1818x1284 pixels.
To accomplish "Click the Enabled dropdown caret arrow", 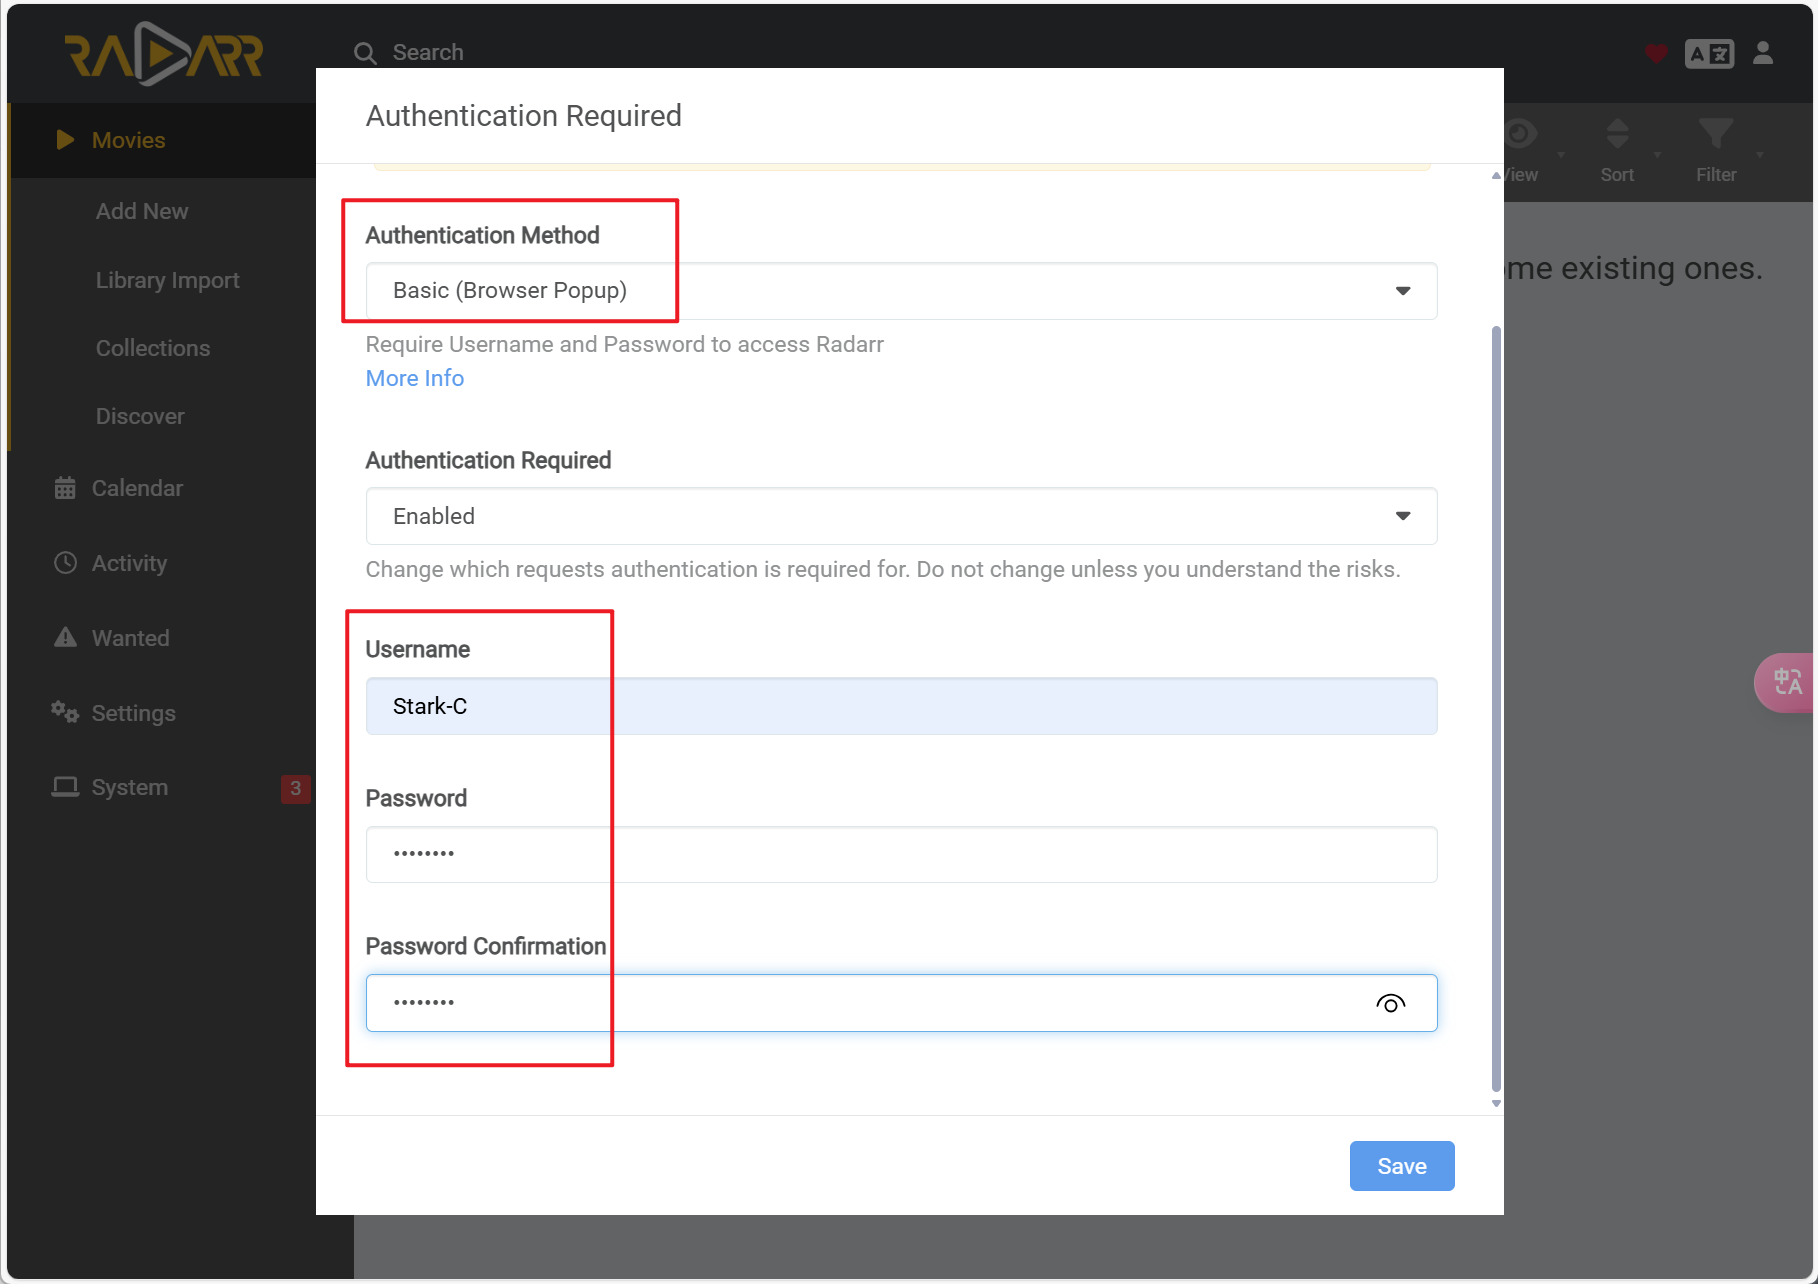I will pyautogui.click(x=1403, y=516).
